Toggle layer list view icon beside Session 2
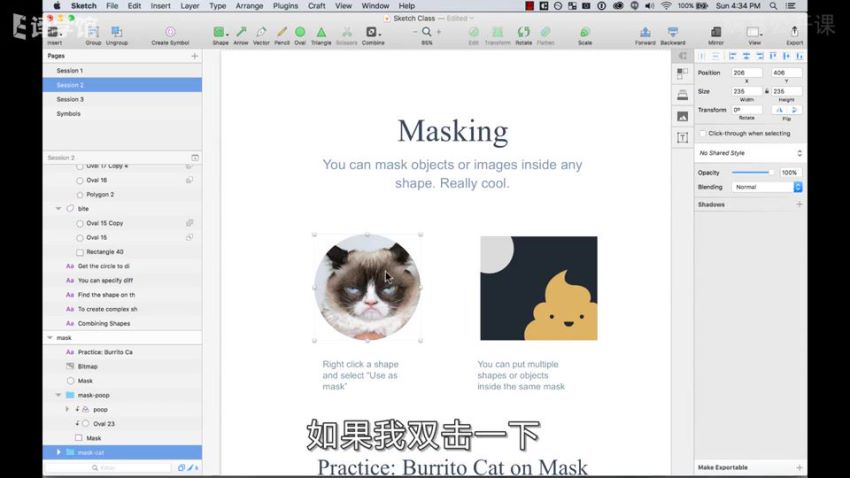850x478 pixels. pyautogui.click(x=195, y=158)
